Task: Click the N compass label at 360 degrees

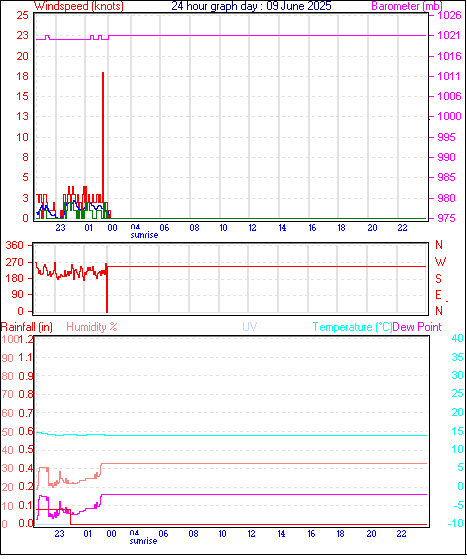Action: point(439,245)
